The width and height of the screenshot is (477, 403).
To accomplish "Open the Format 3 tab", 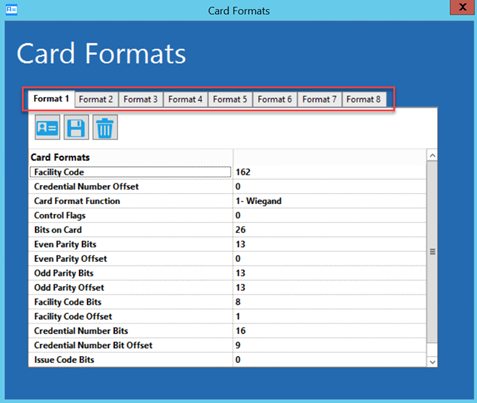I will (141, 99).
